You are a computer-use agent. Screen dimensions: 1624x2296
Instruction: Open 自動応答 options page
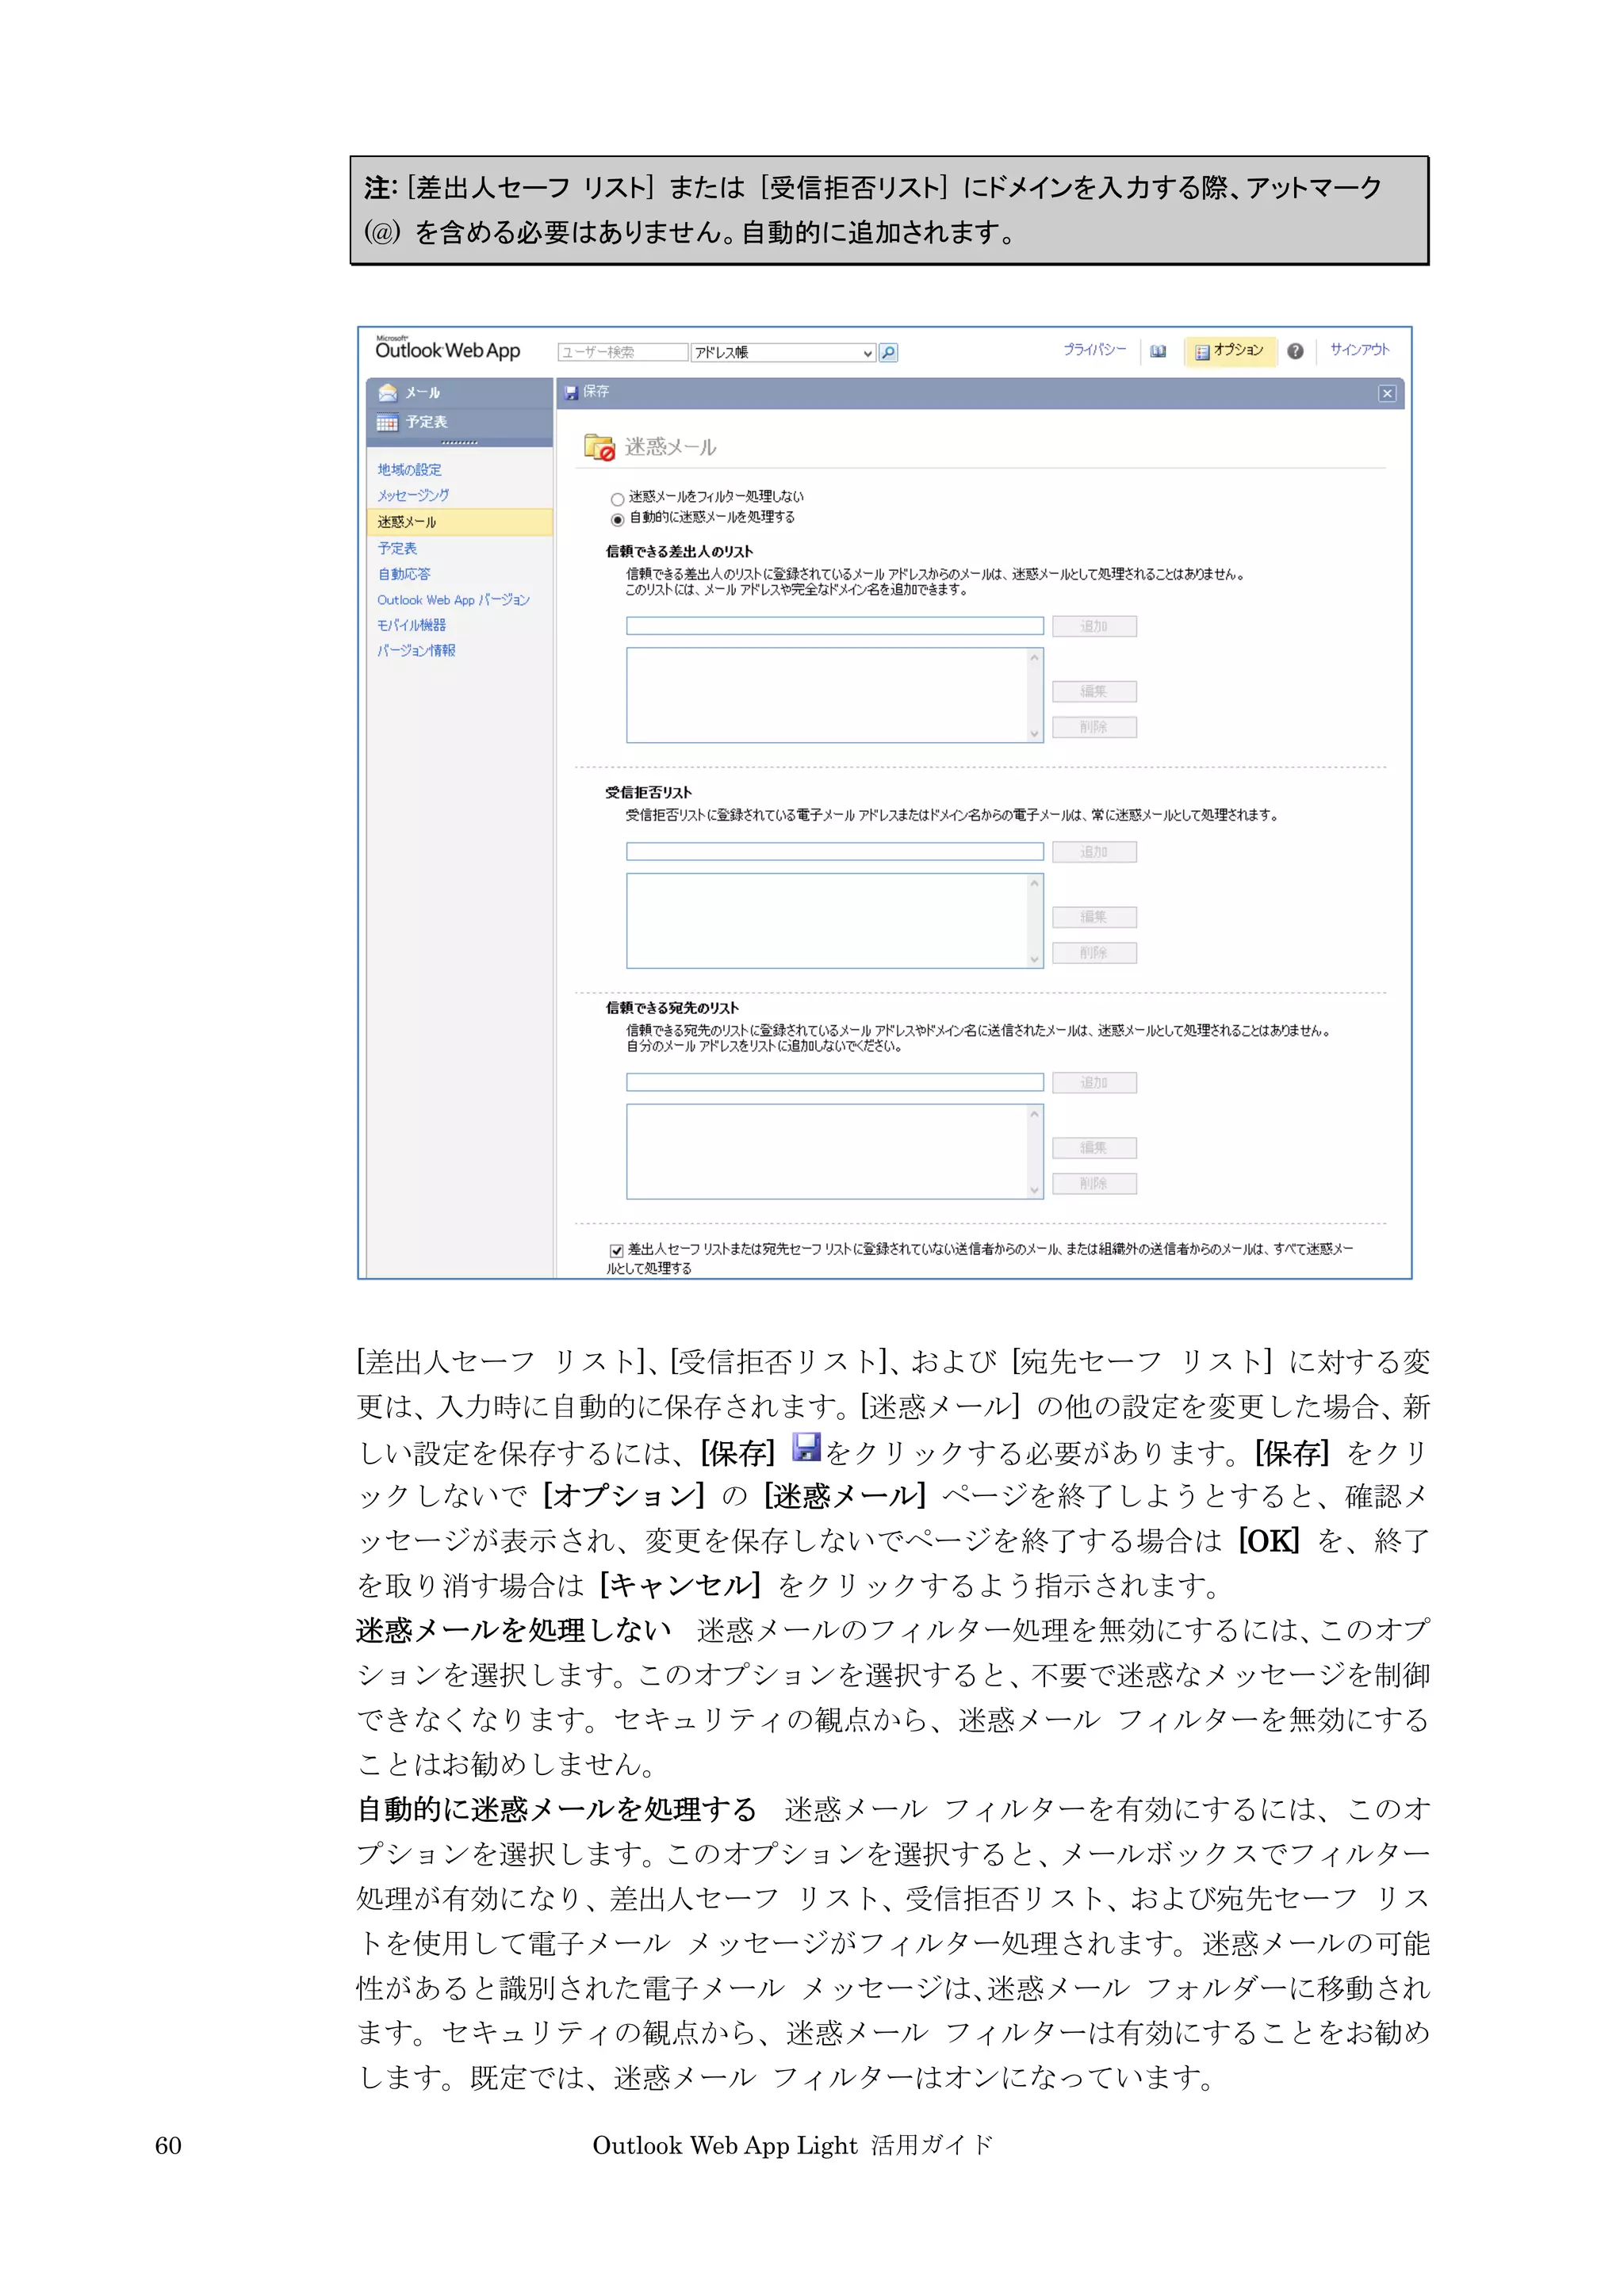[404, 574]
